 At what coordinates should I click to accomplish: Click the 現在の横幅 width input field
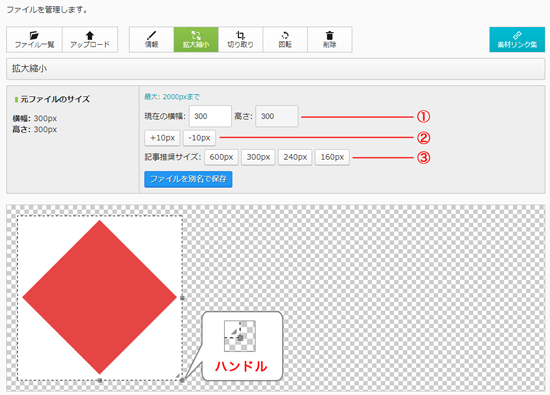[210, 116]
